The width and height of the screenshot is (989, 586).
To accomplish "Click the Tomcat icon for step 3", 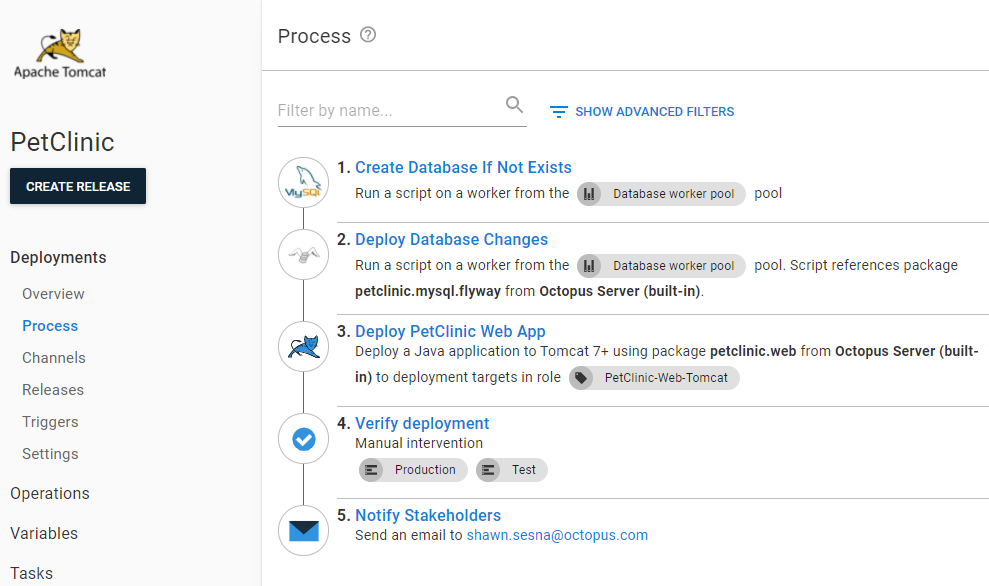I will coord(303,347).
